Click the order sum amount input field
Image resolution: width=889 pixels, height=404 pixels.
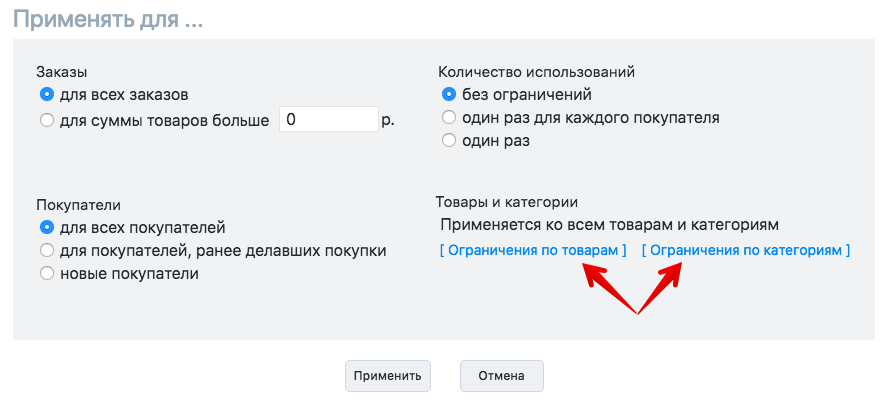[329, 120]
